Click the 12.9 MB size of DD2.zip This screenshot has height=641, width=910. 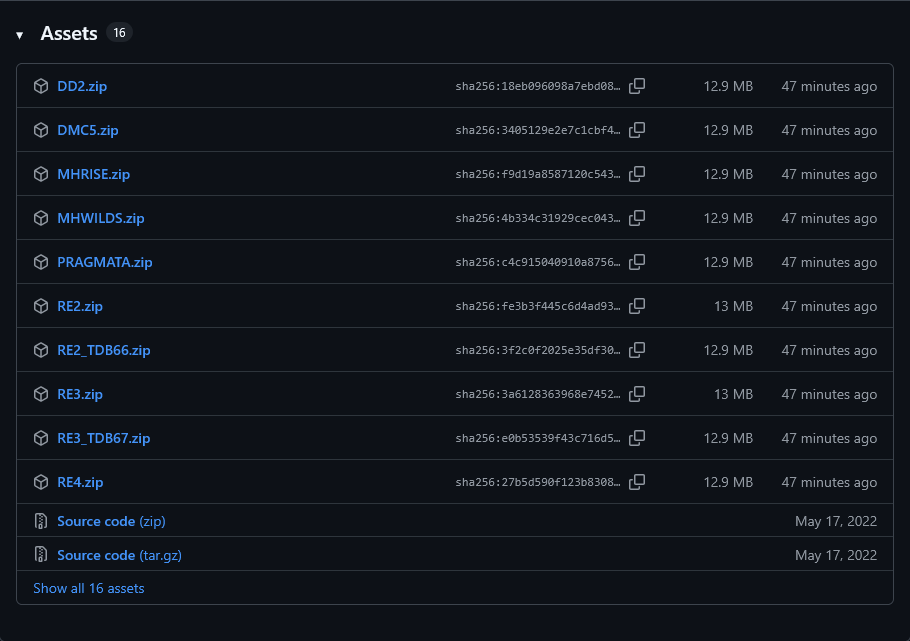728,86
